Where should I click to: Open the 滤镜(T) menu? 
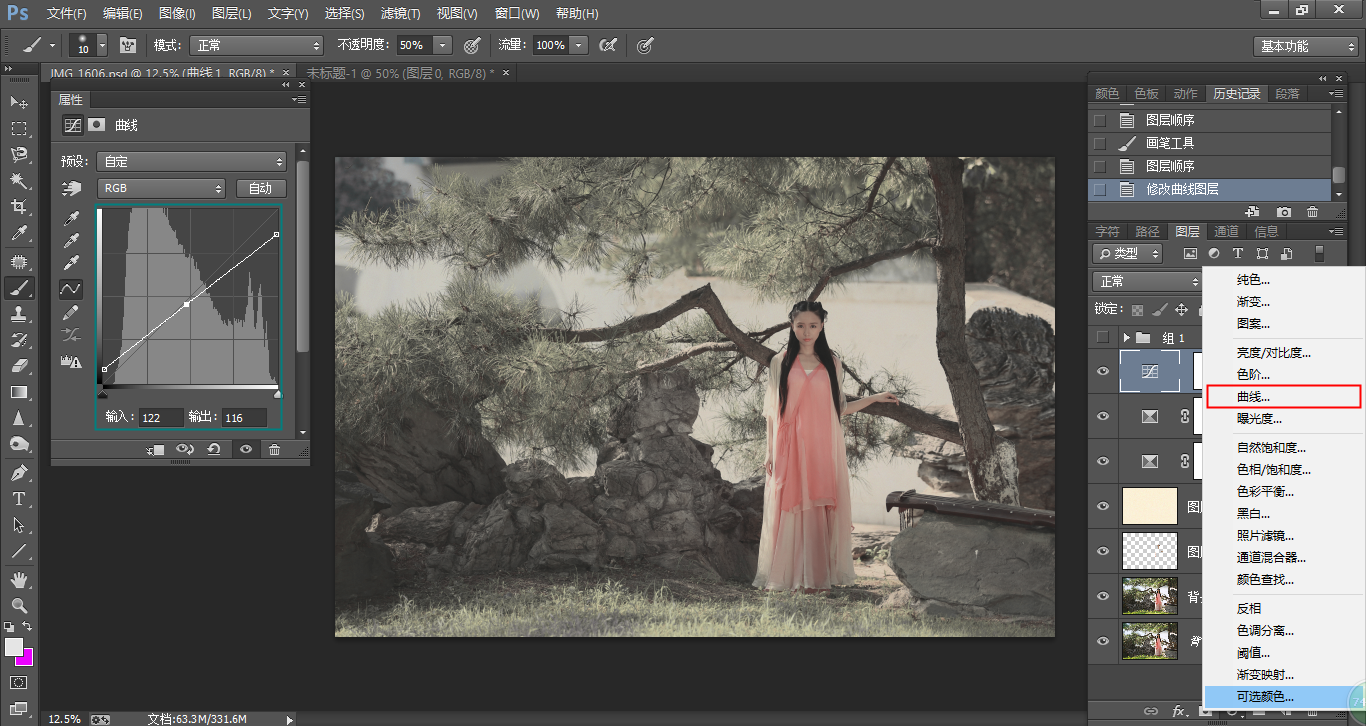(x=400, y=14)
